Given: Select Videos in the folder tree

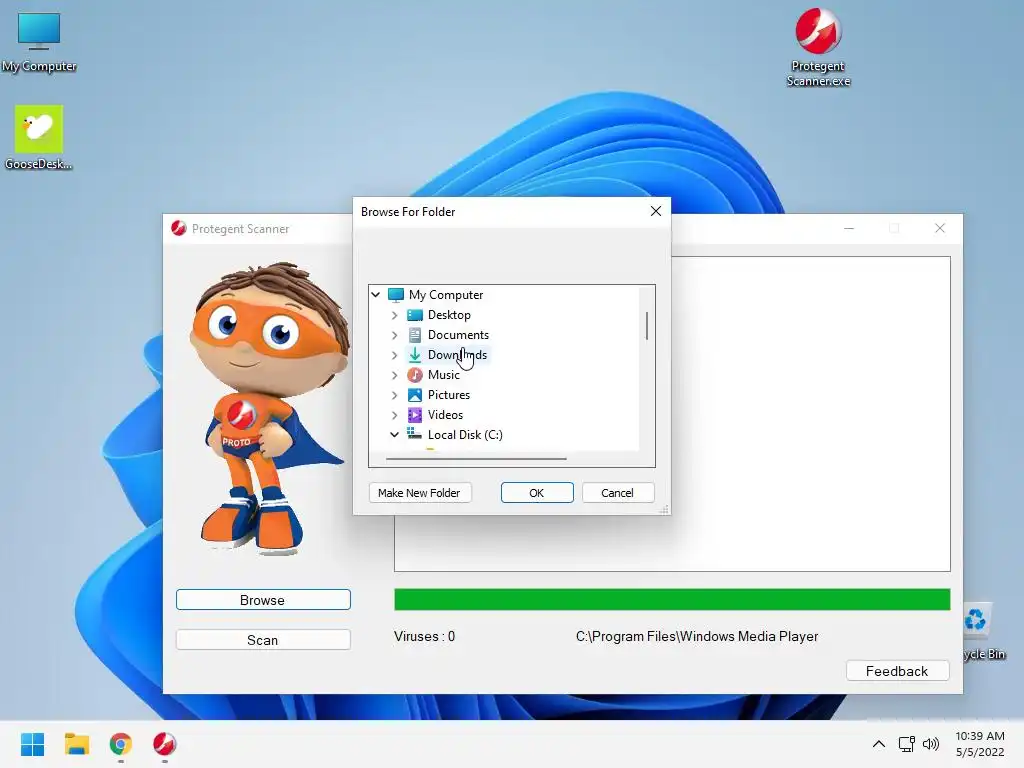Looking at the screenshot, I should pyautogui.click(x=445, y=415).
